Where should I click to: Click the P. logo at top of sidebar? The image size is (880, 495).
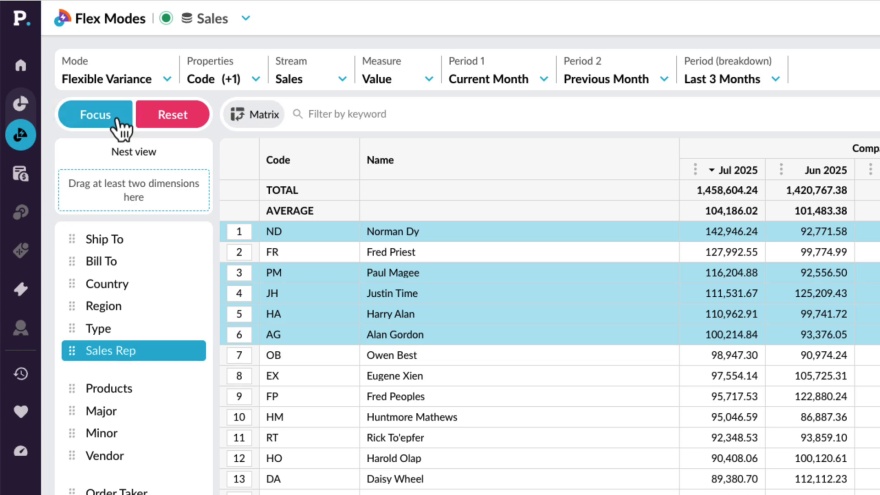point(21,18)
